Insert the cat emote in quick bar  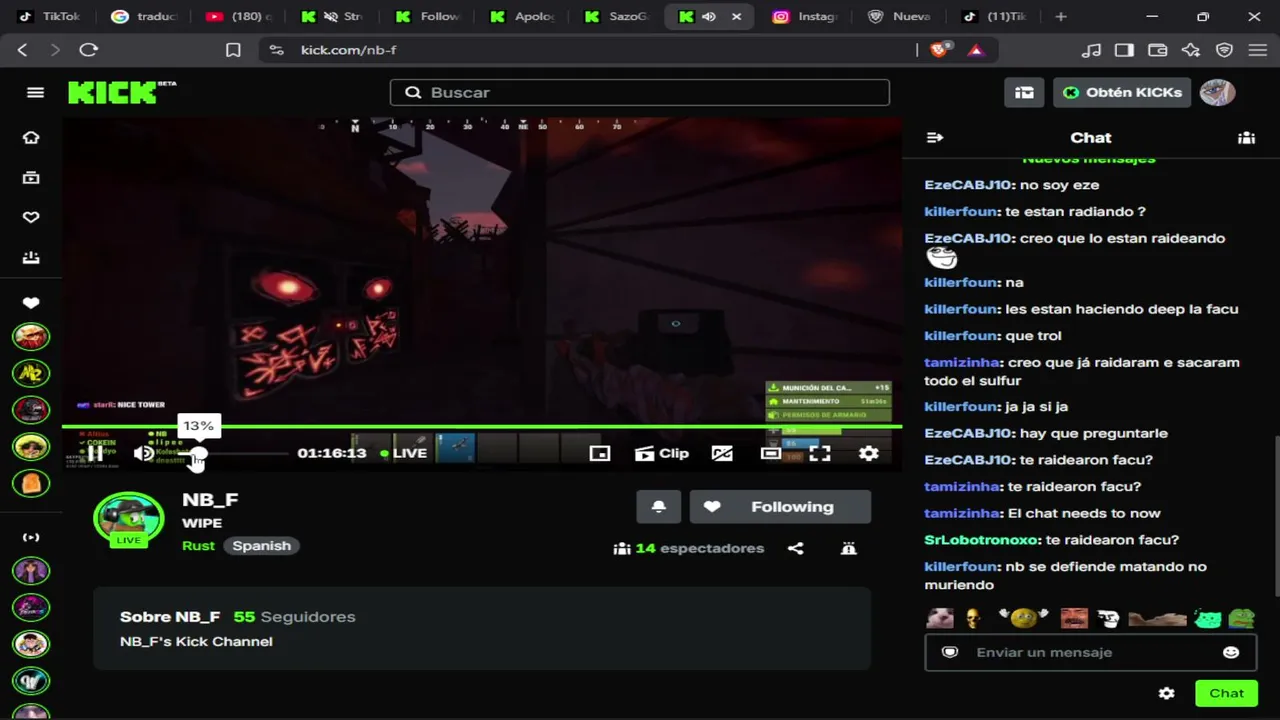click(940, 618)
